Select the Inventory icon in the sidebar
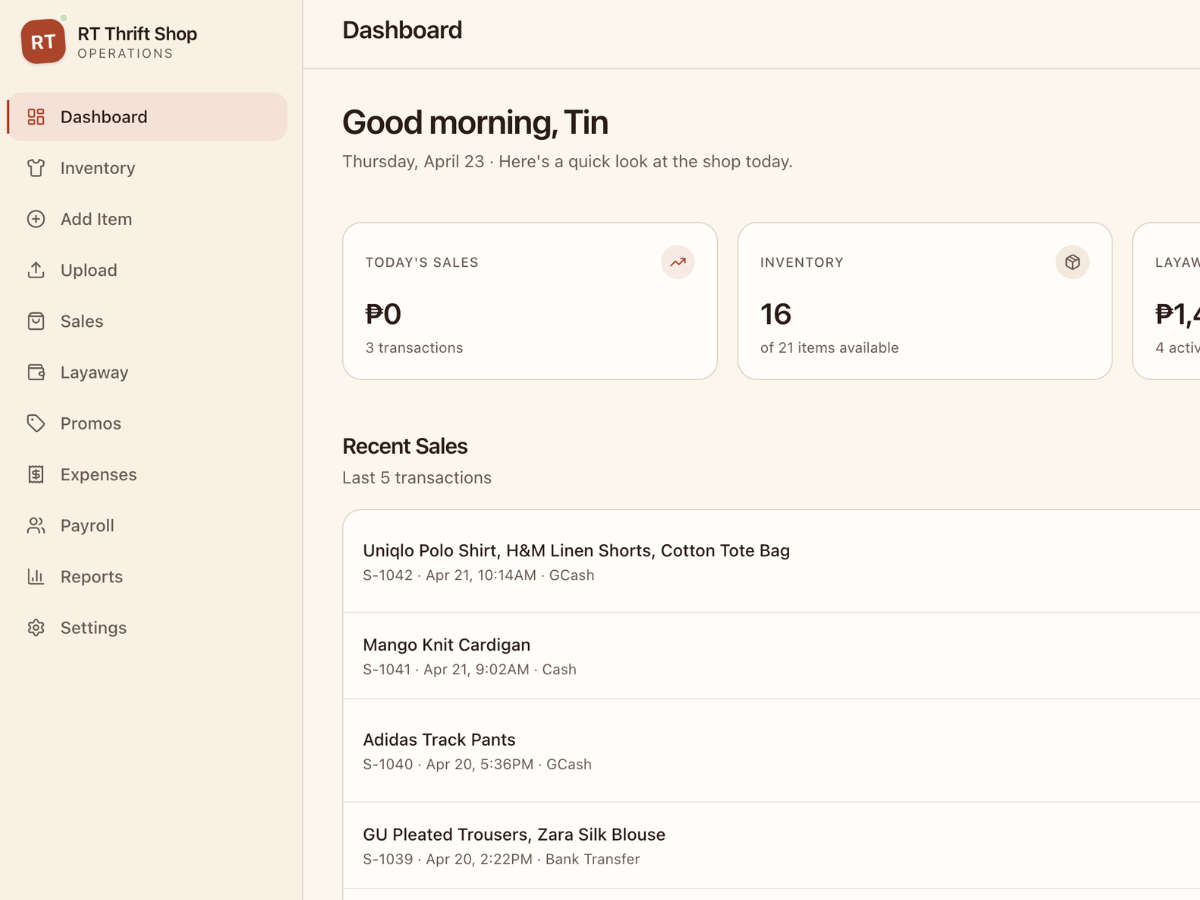 36,167
